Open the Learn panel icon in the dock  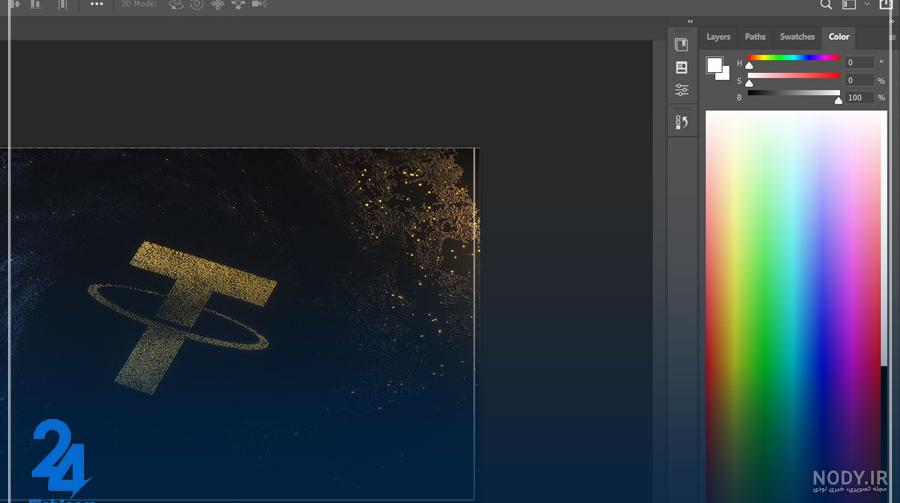pyautogui.click(x=681, y=45)
